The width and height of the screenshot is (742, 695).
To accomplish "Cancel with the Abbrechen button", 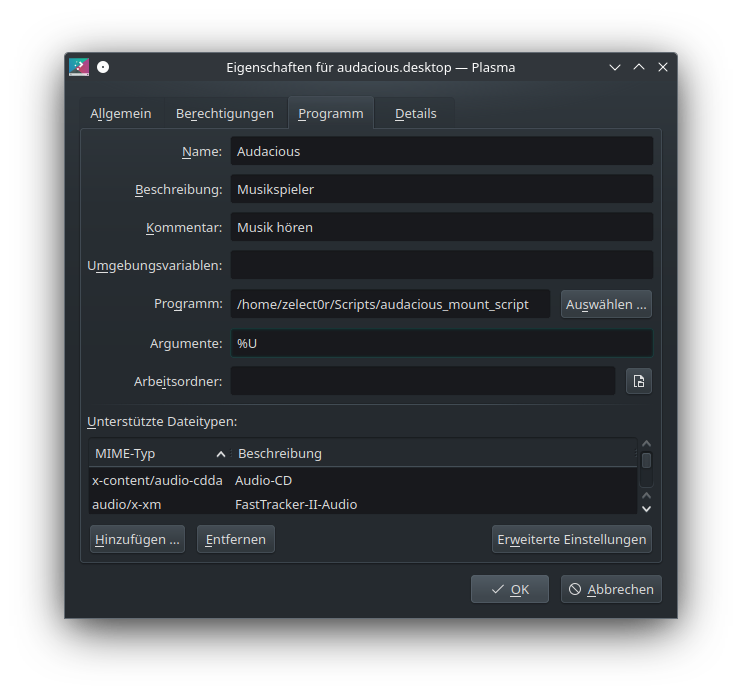I will click(611, 589).
